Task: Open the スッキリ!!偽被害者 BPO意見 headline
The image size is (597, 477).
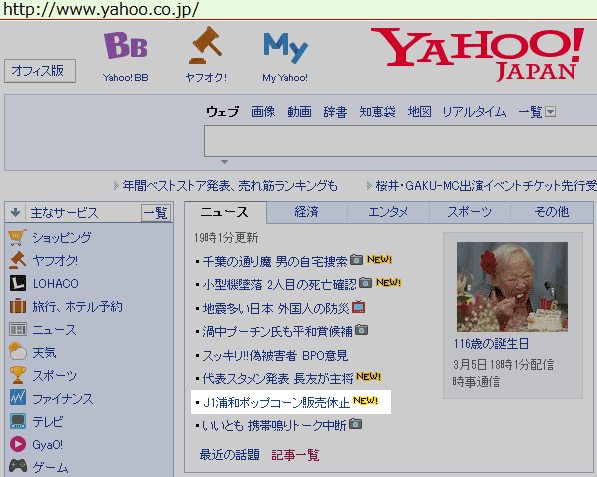Action: pos(275,356)
